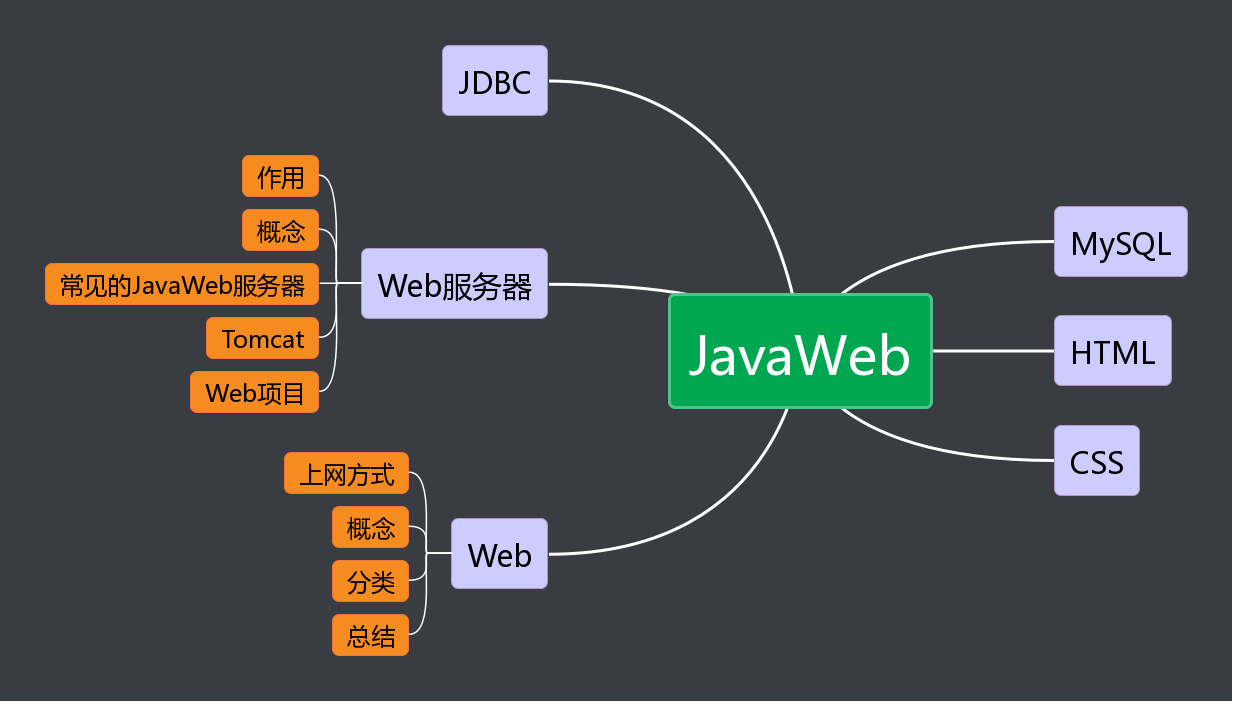The image size is (1240, 705).
Task: Click the CSS topic node
Action: pos(1097,461)
